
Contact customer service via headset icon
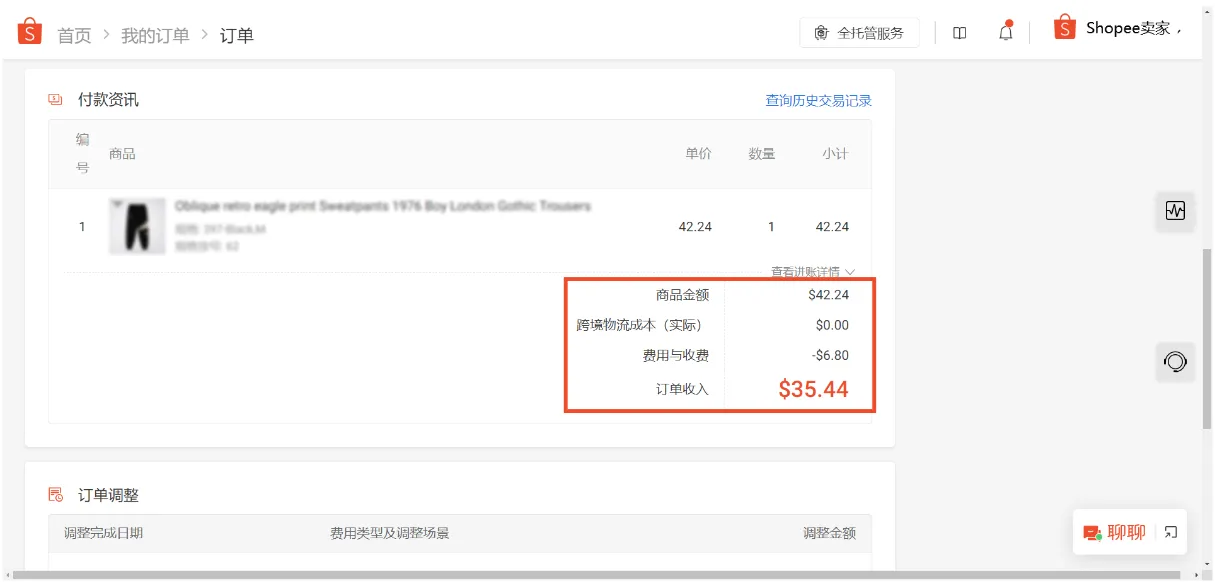tap(1175, 362)
